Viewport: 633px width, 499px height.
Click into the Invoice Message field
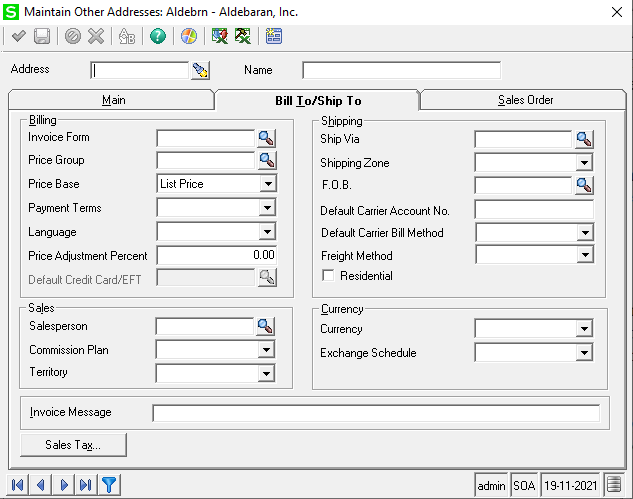pos(376,413)
